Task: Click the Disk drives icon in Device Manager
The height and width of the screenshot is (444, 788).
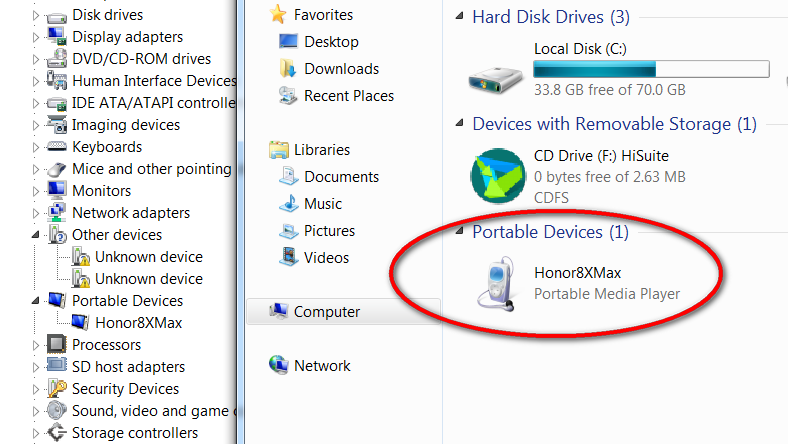Action: [x=56, y=17]
